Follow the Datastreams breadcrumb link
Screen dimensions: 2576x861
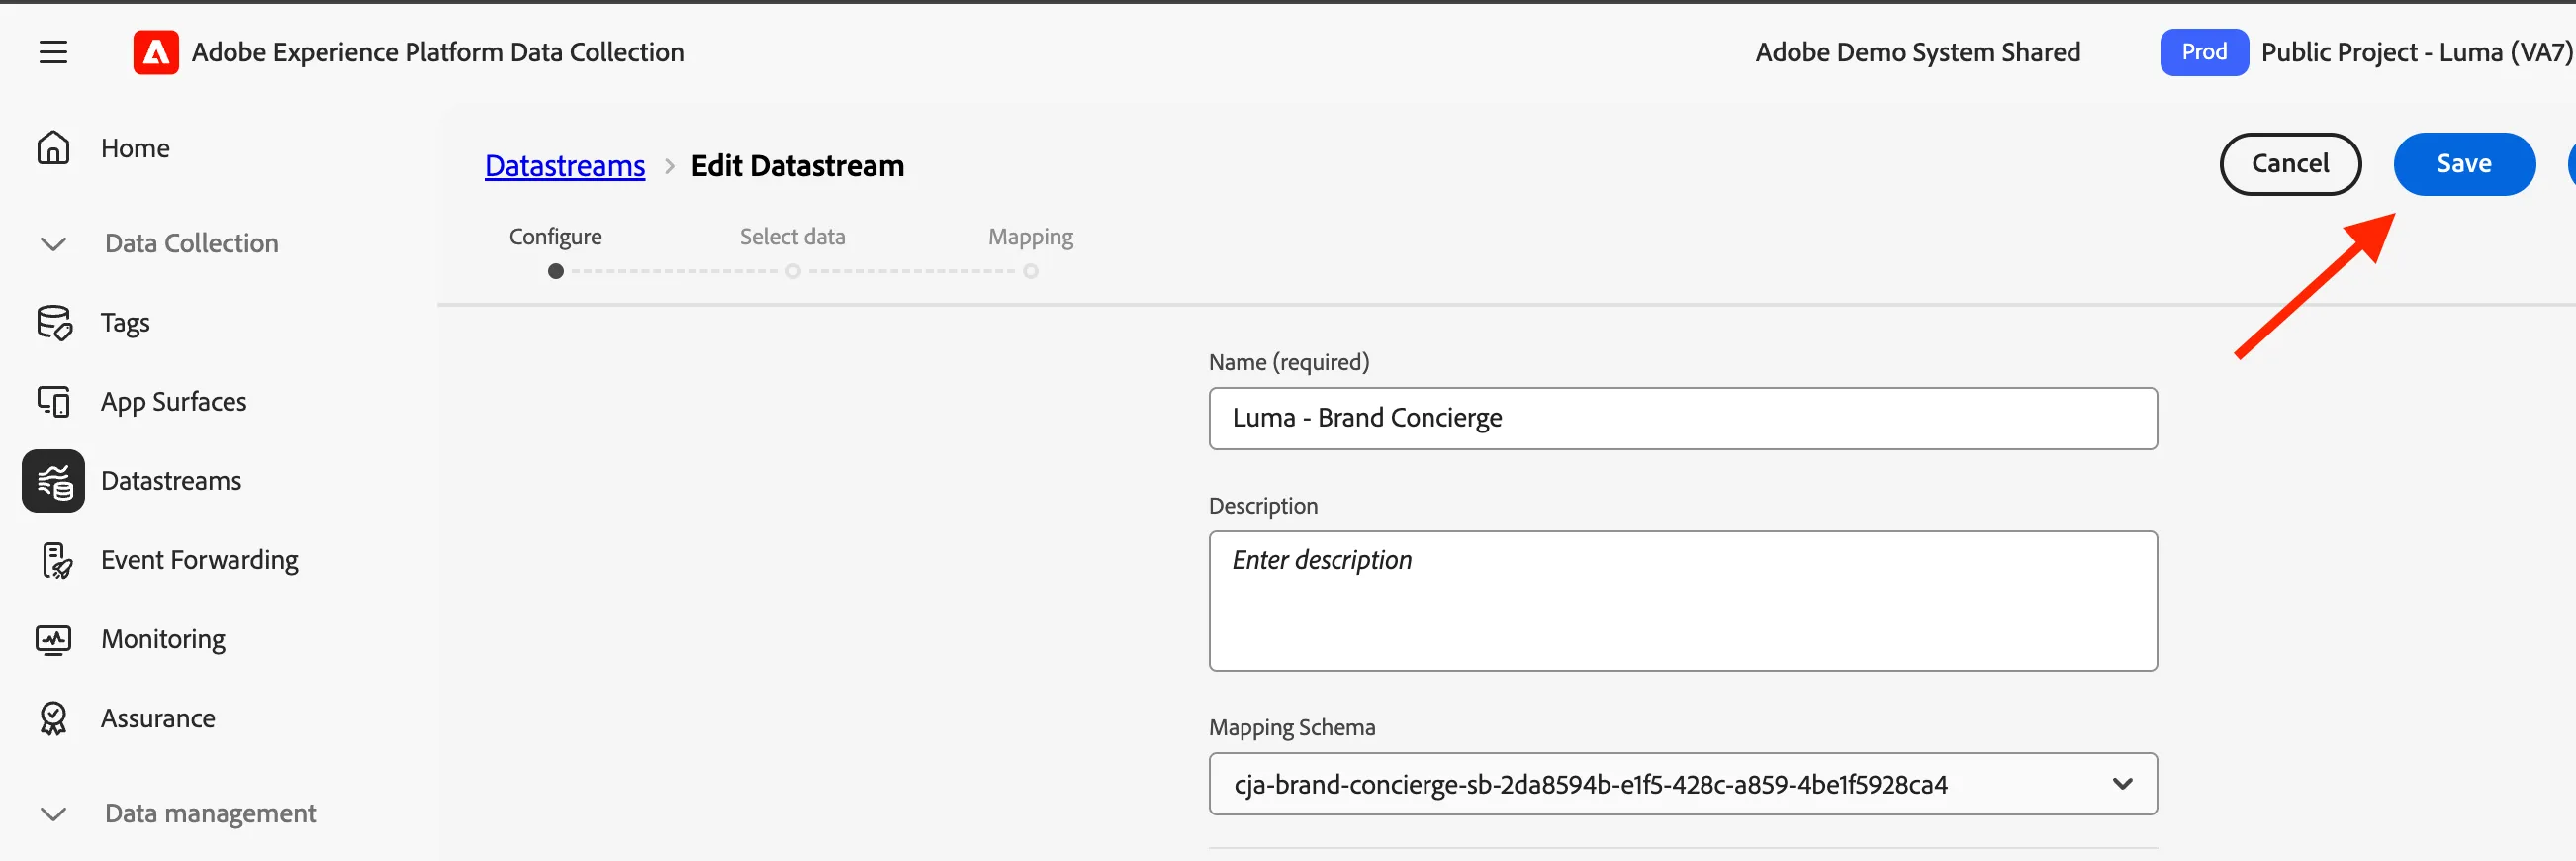point(564,166)
